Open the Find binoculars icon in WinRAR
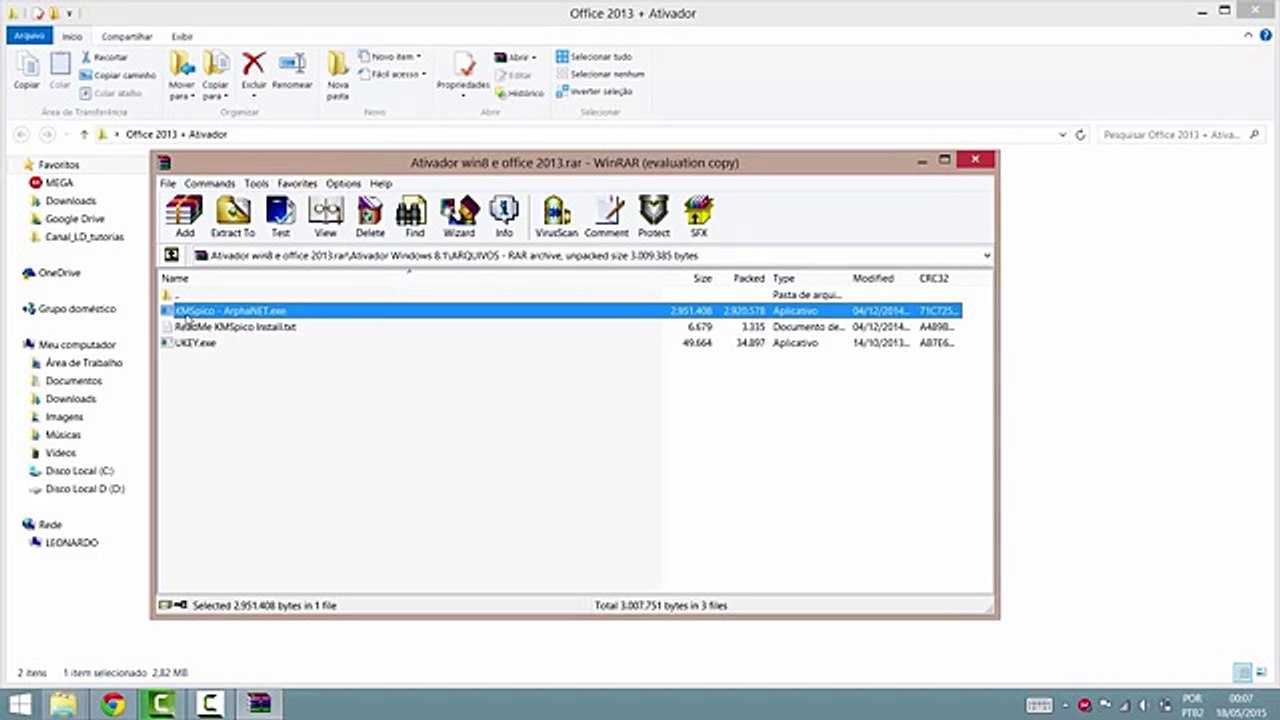 [x=413, y=216]
